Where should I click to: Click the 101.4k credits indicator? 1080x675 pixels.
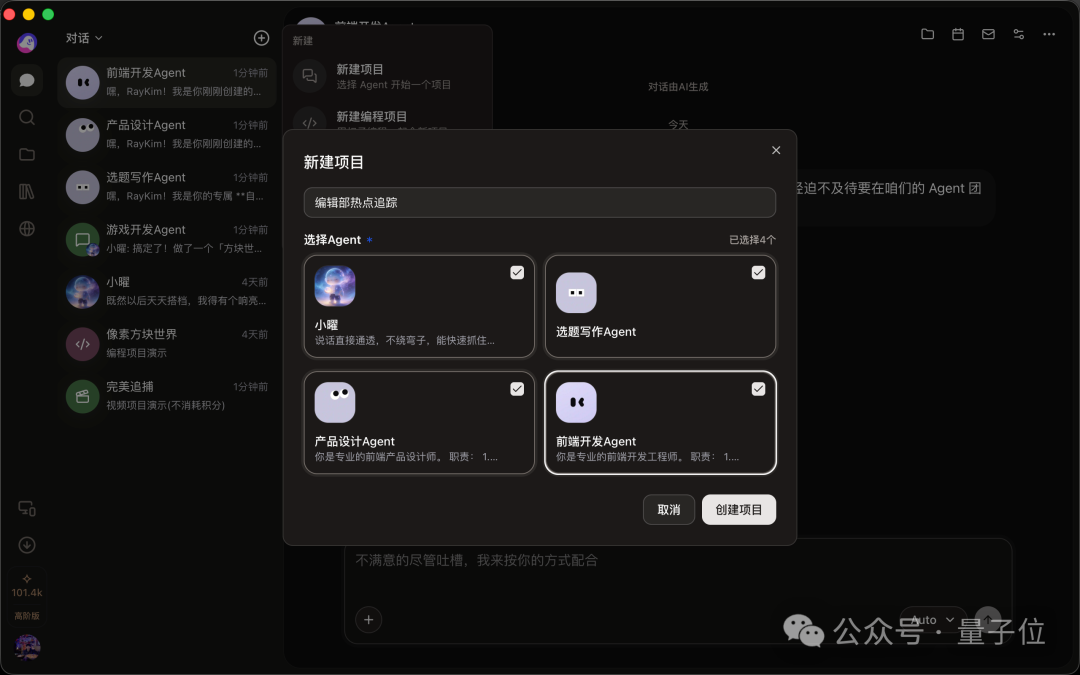click(x=27, y=586)
